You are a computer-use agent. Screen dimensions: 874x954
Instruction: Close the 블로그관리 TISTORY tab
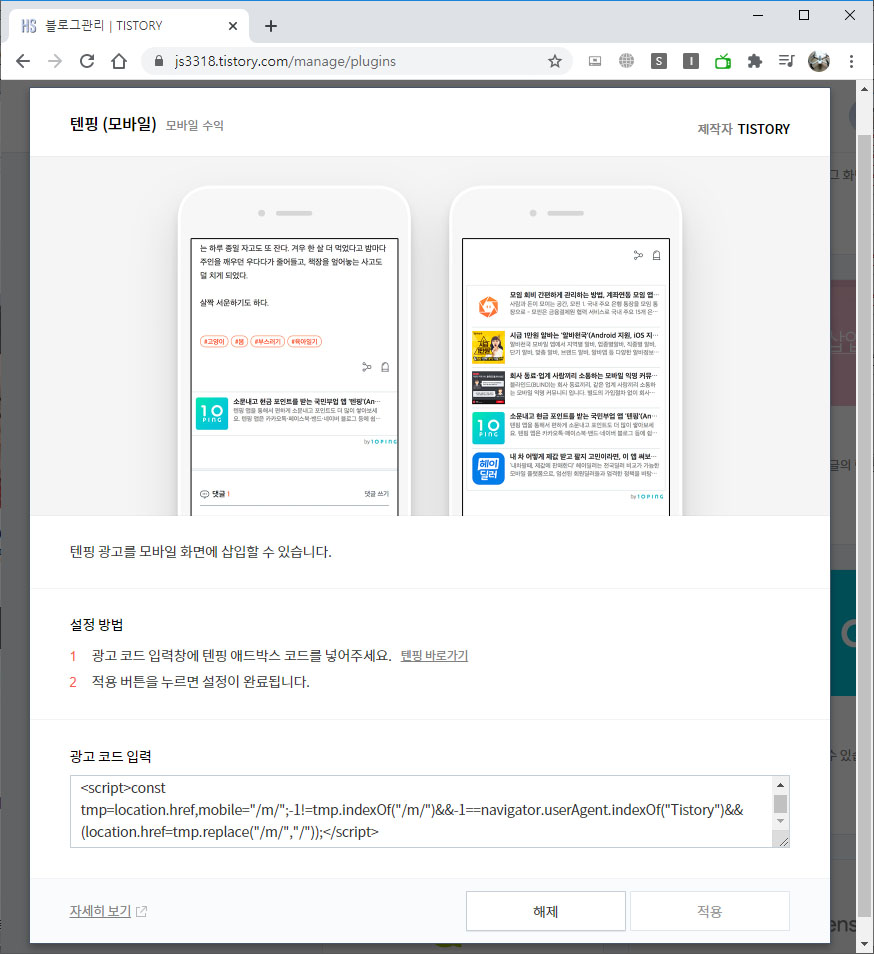point(233,26)
